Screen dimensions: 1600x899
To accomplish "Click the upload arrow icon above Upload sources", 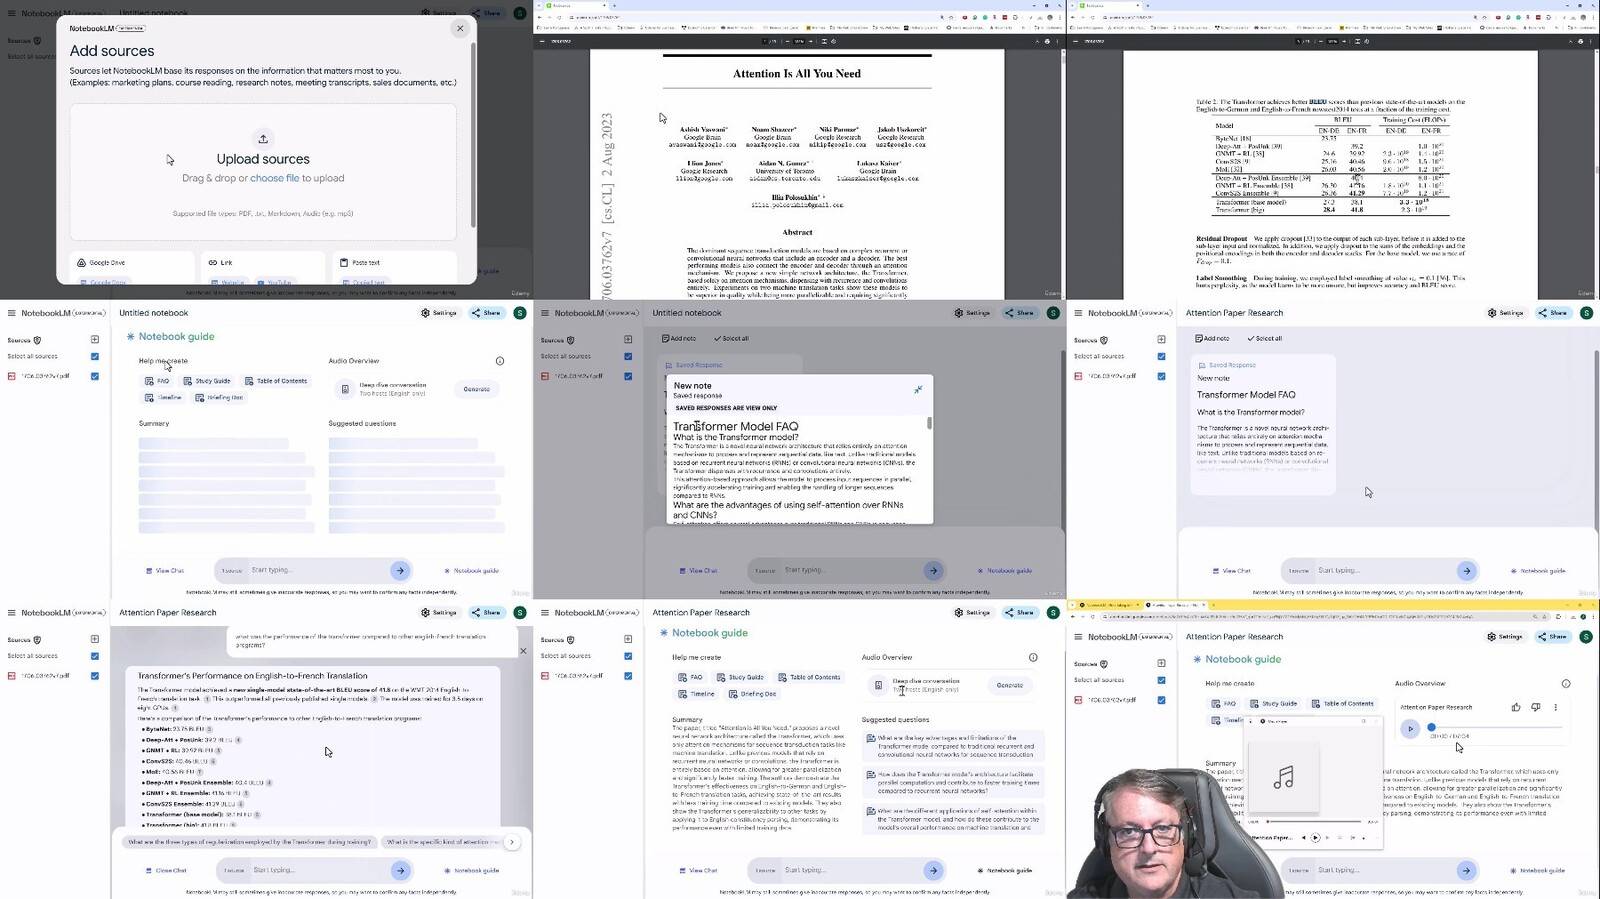I will point(263,139).
